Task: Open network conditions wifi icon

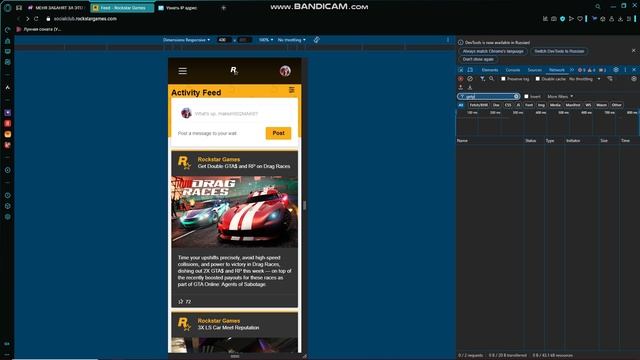Action: [610, 79]
